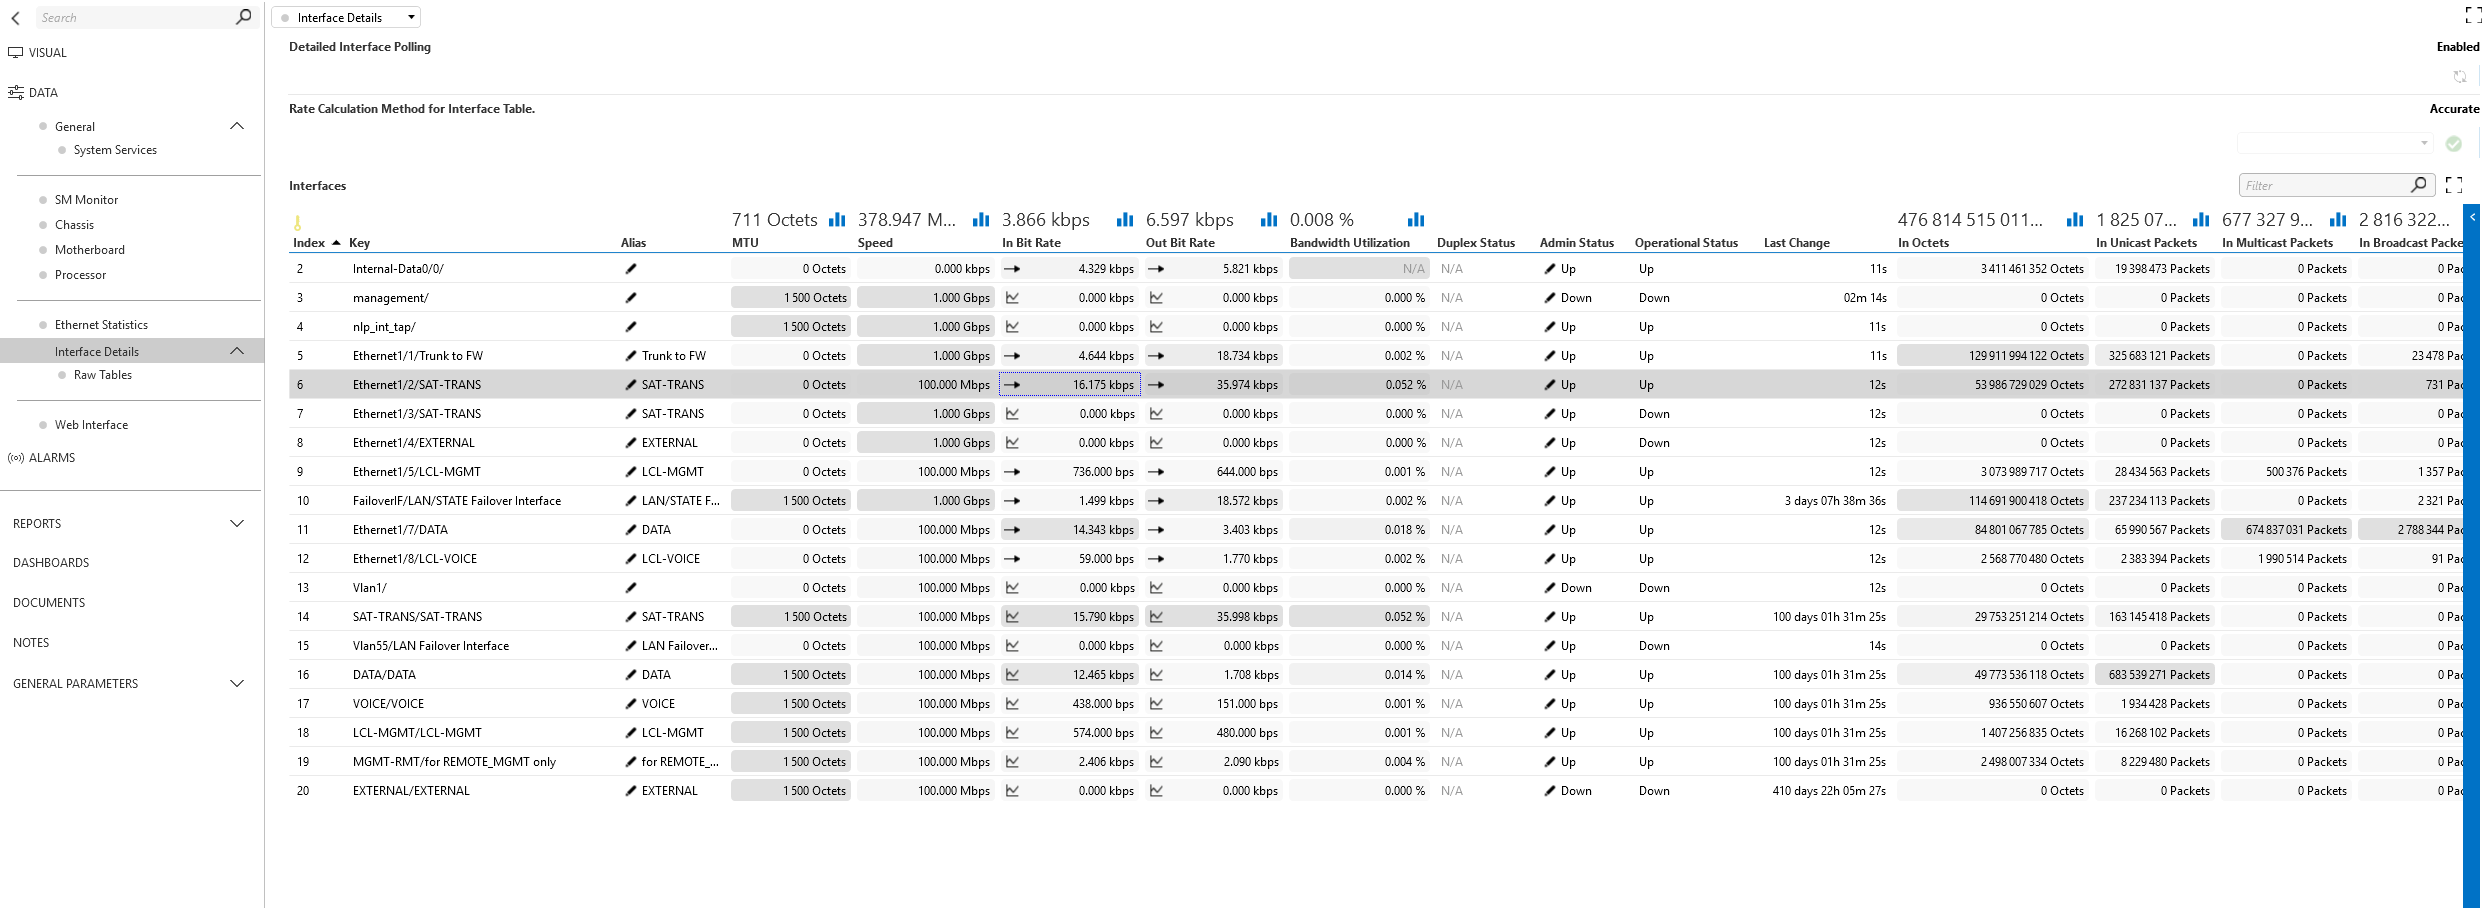This screenshot has width=2485, height=908.
Task: Open the In Unicast Packets histogram icon
Action: [2201, 220]
